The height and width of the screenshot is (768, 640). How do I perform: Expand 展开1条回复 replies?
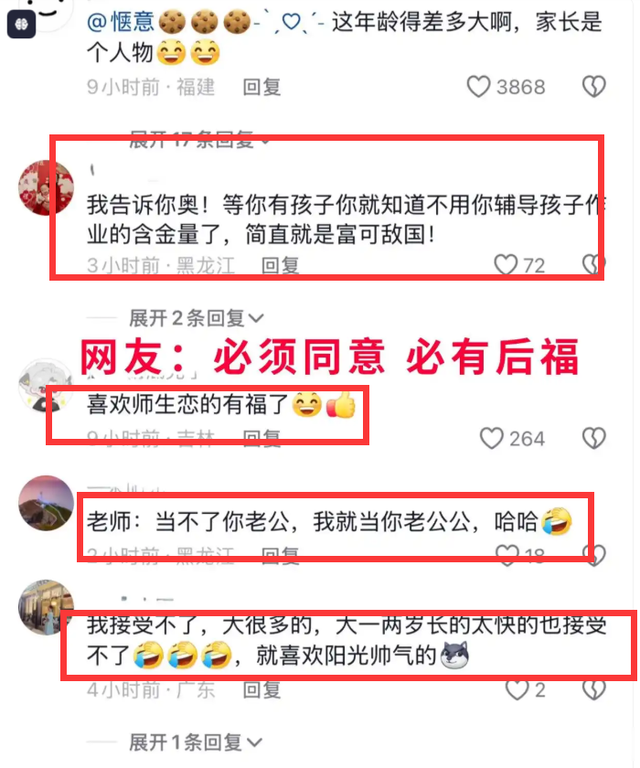tap(195, 743)
